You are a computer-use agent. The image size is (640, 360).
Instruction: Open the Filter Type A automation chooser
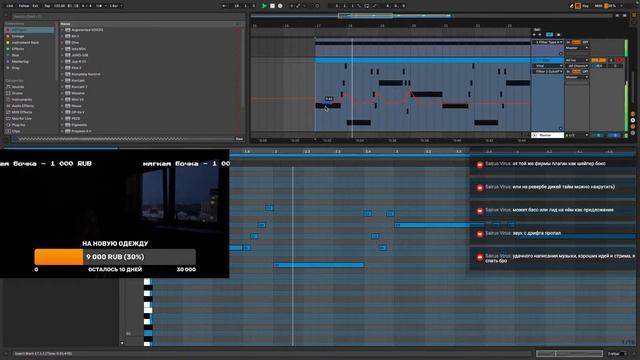(548, 42)
